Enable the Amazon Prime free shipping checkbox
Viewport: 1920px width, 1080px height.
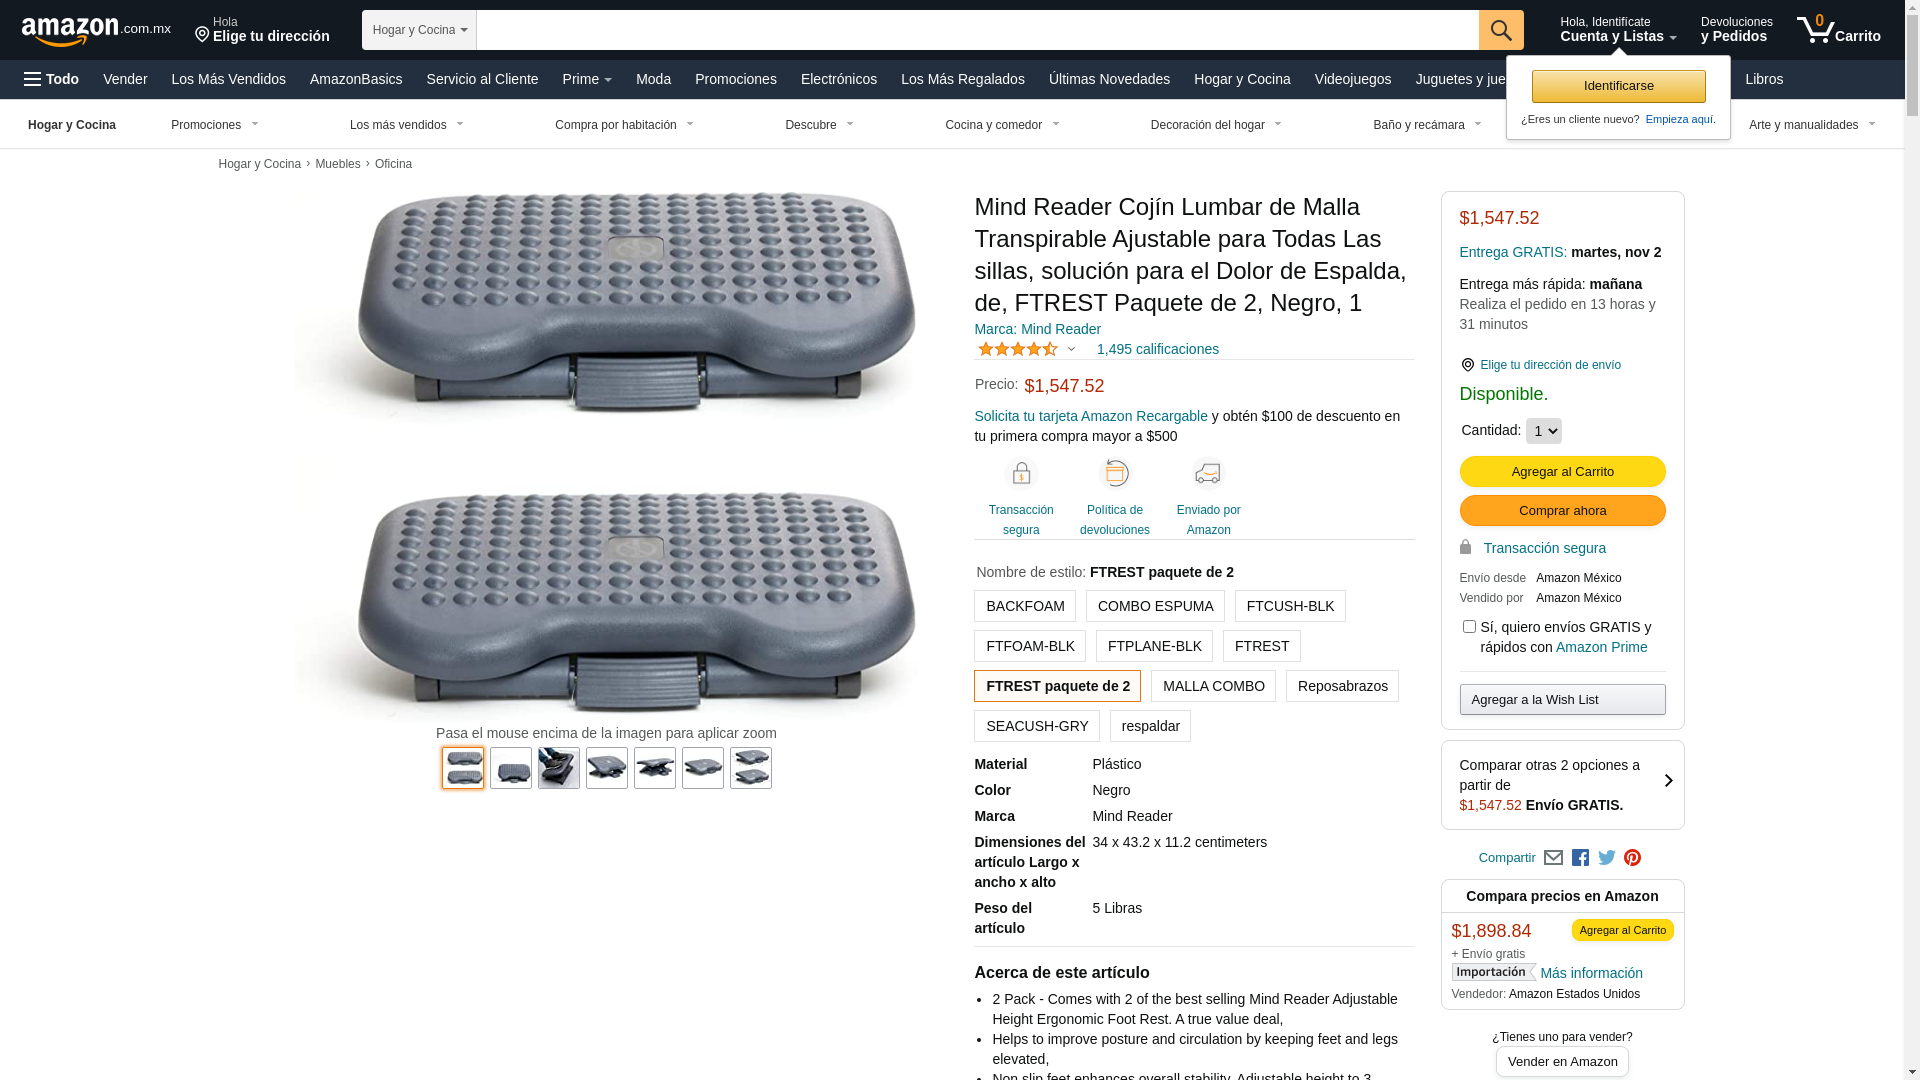tap(1469, 627)
